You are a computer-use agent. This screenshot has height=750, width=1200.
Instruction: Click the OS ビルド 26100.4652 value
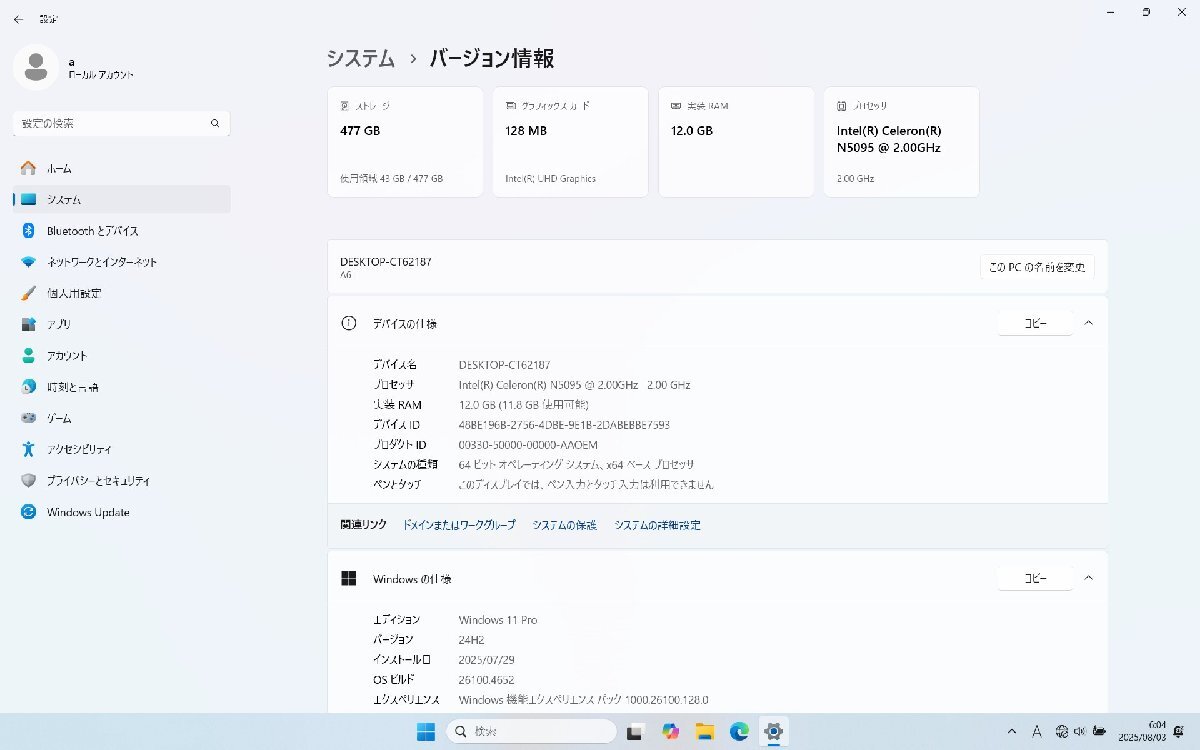pos(486,680)
